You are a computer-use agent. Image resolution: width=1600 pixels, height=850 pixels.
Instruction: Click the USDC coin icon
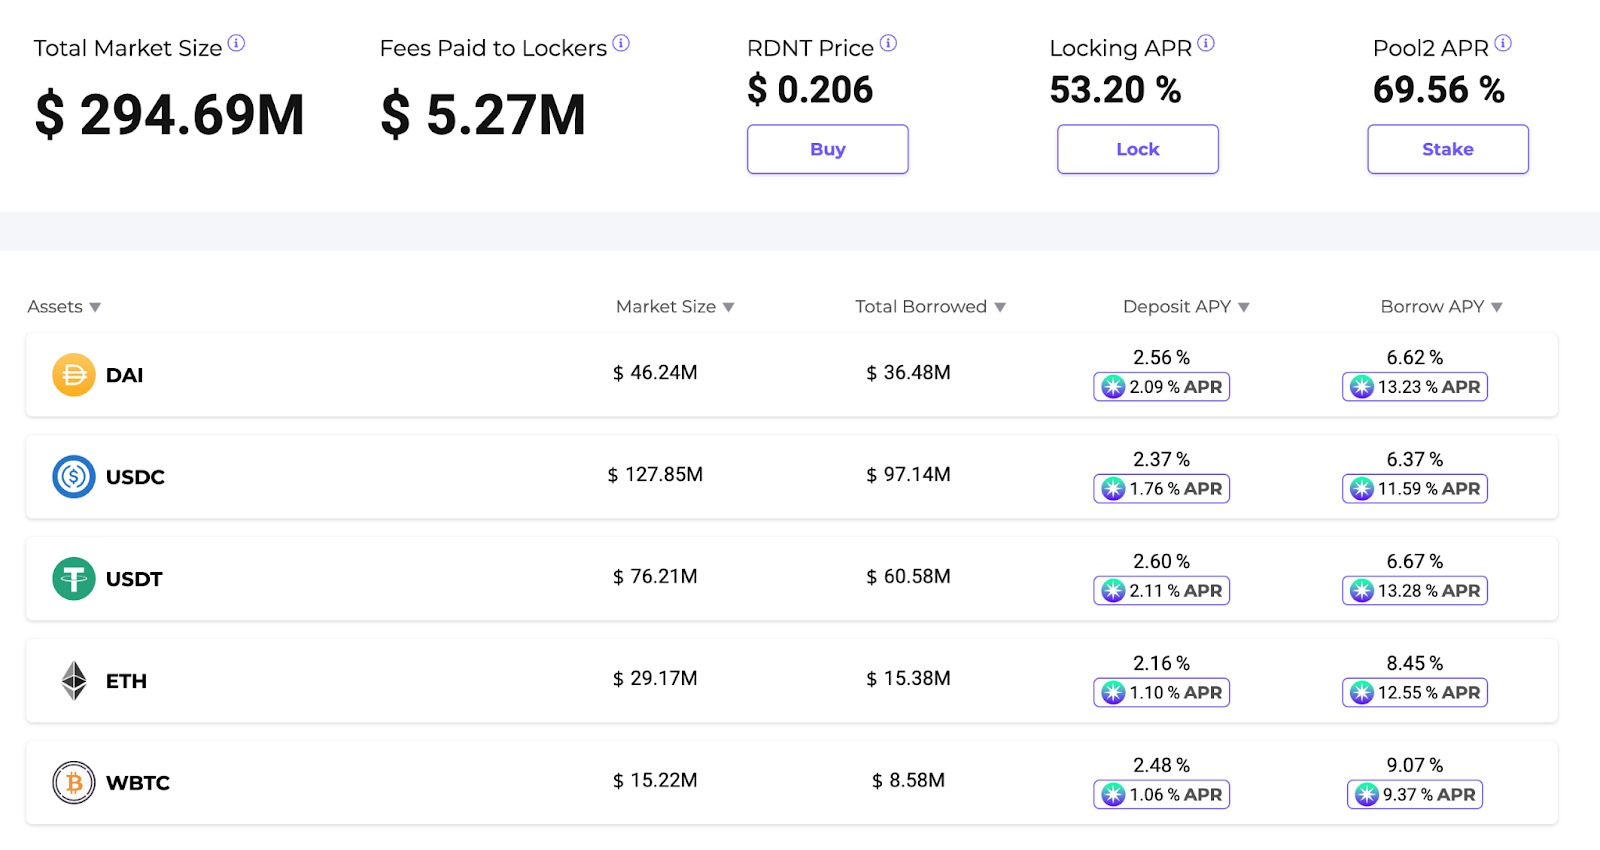click(x=74, y=477)
